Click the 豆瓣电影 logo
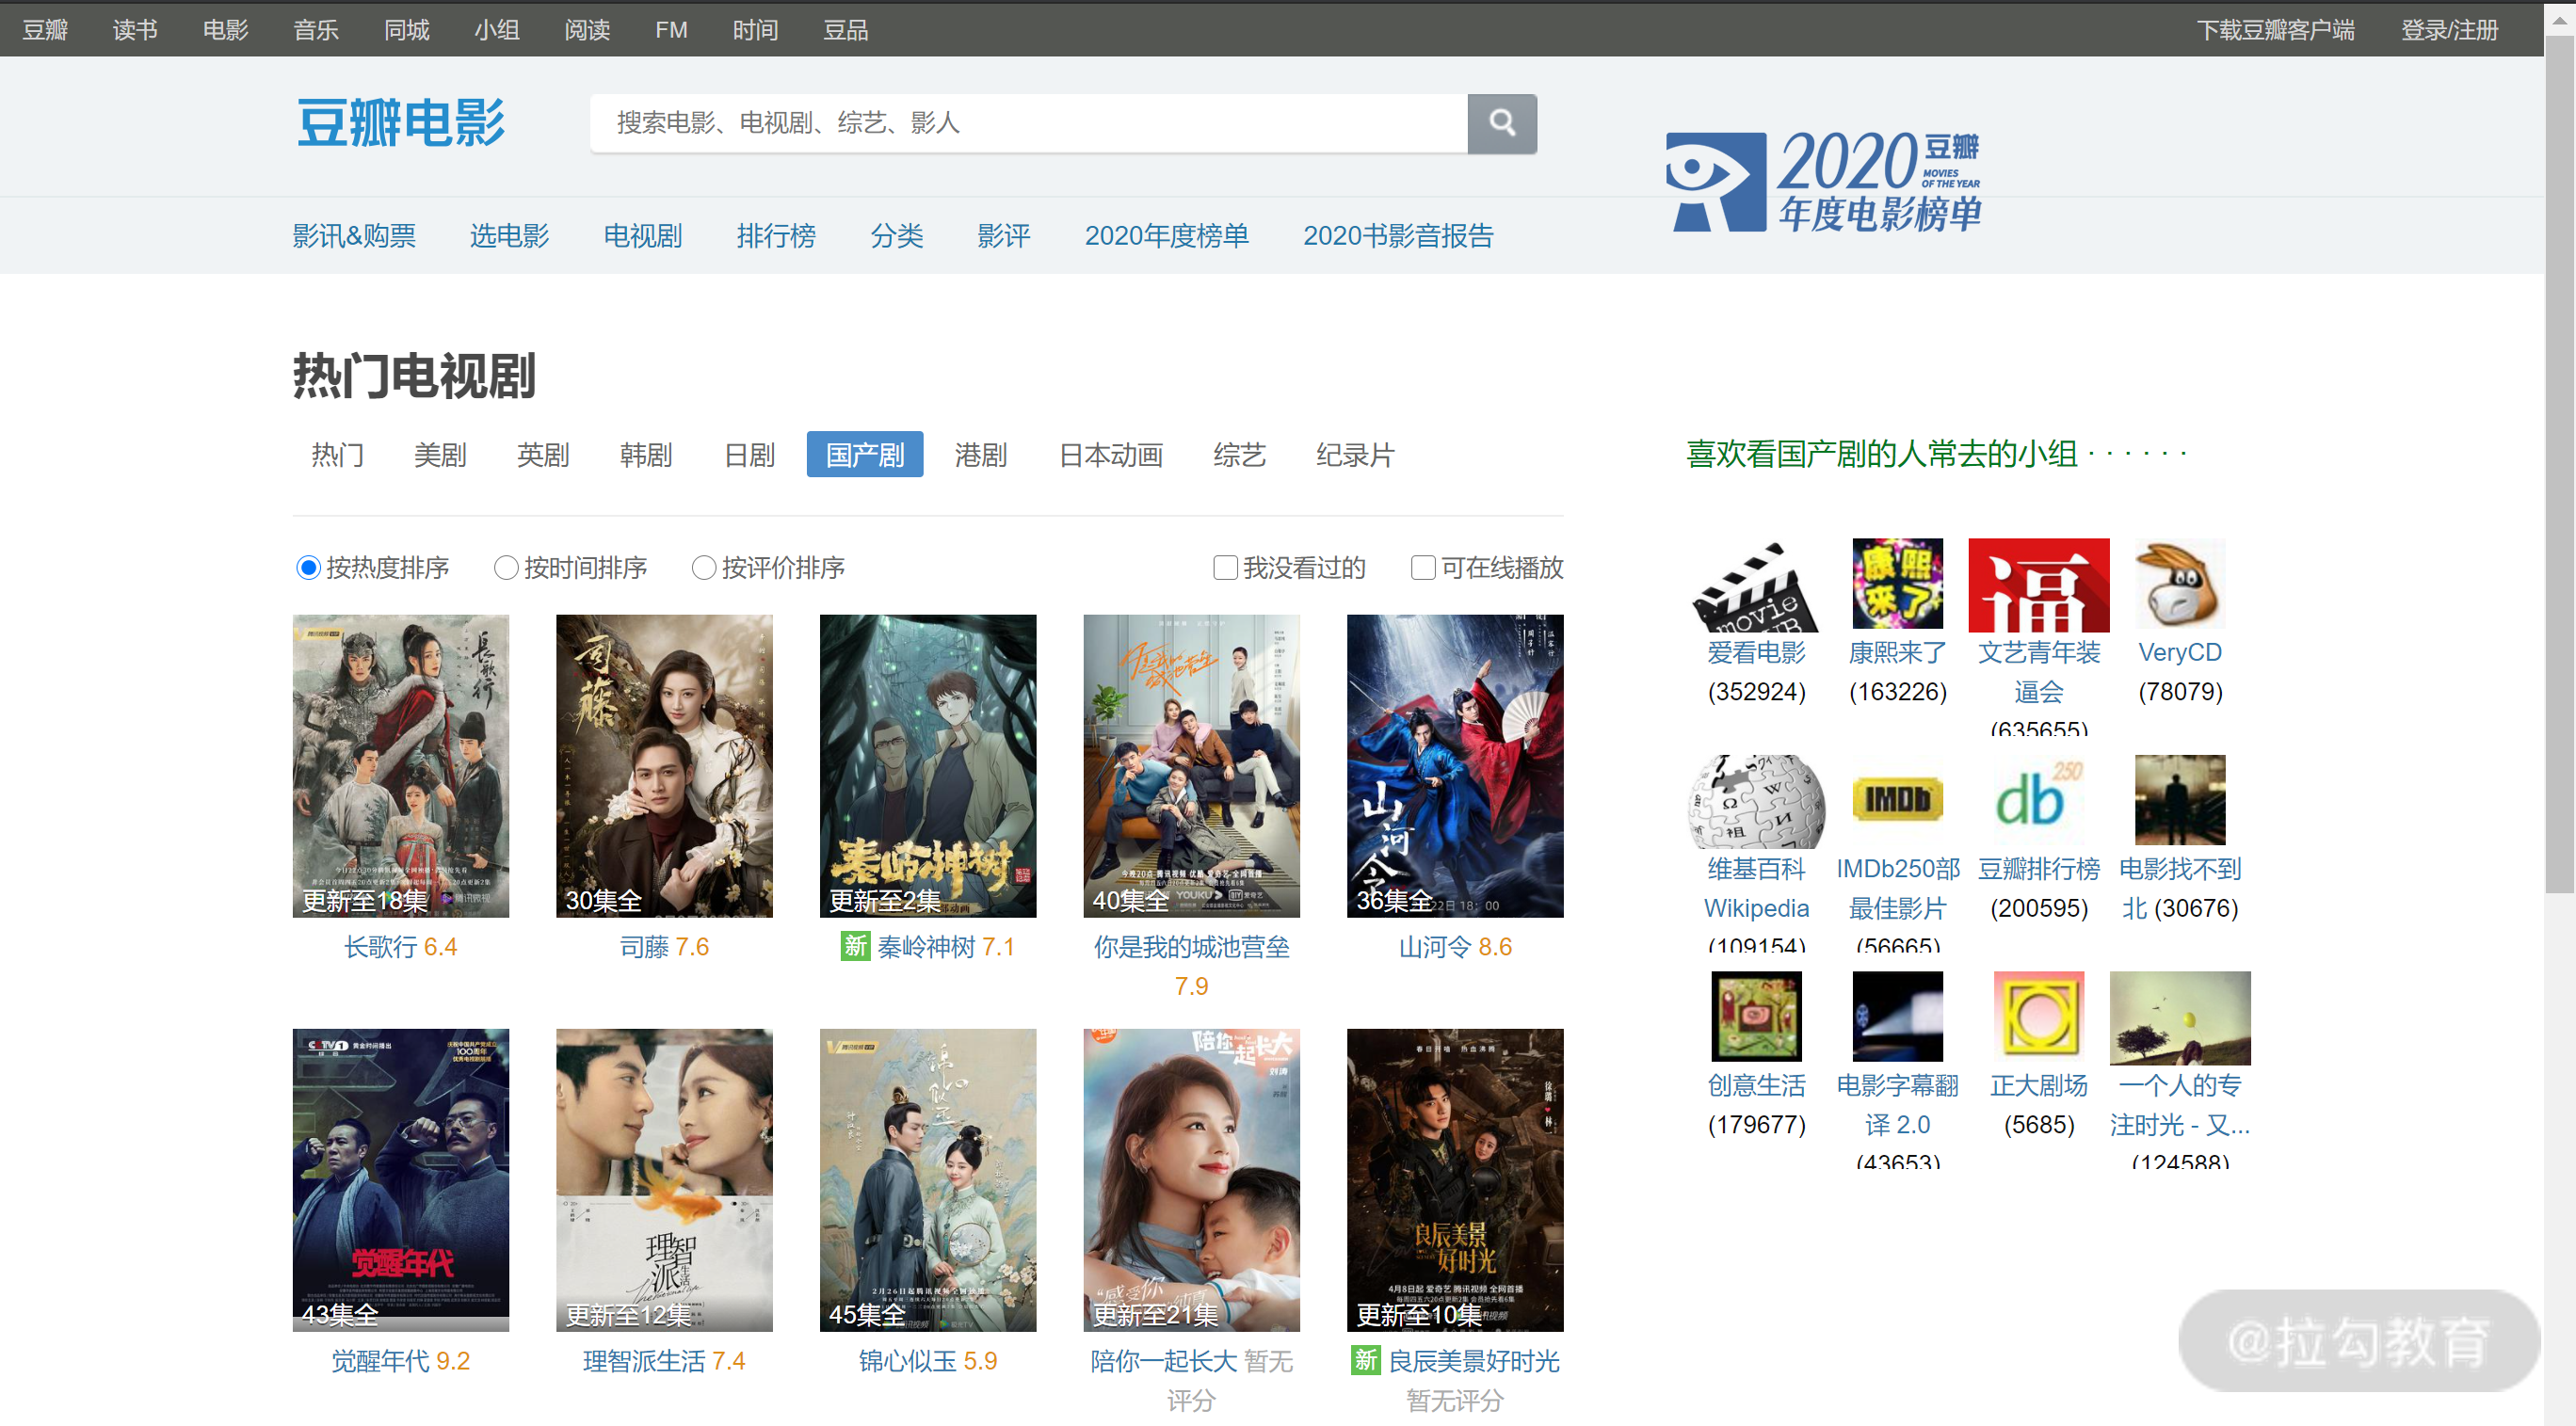 (x=401, y=123)
